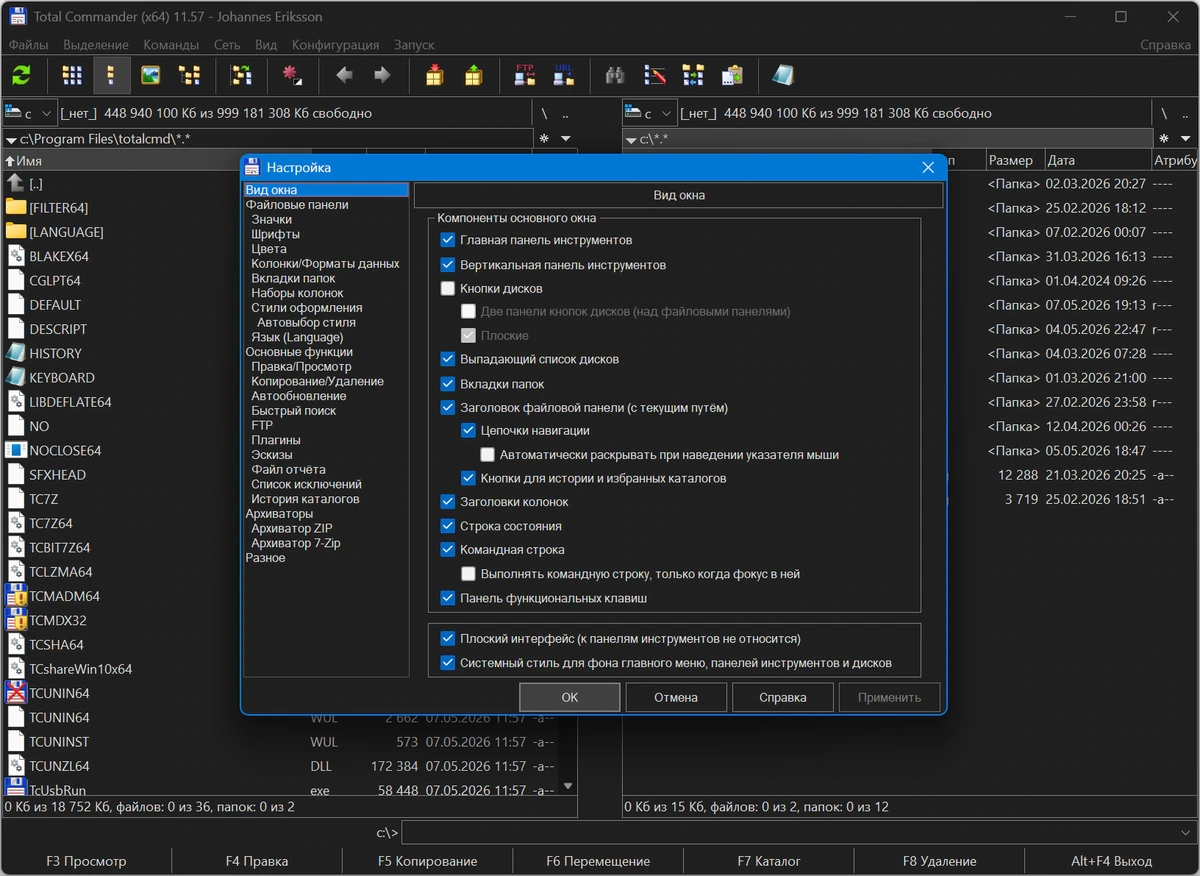Open the URL new connection icon

click(x=564, y=75)
